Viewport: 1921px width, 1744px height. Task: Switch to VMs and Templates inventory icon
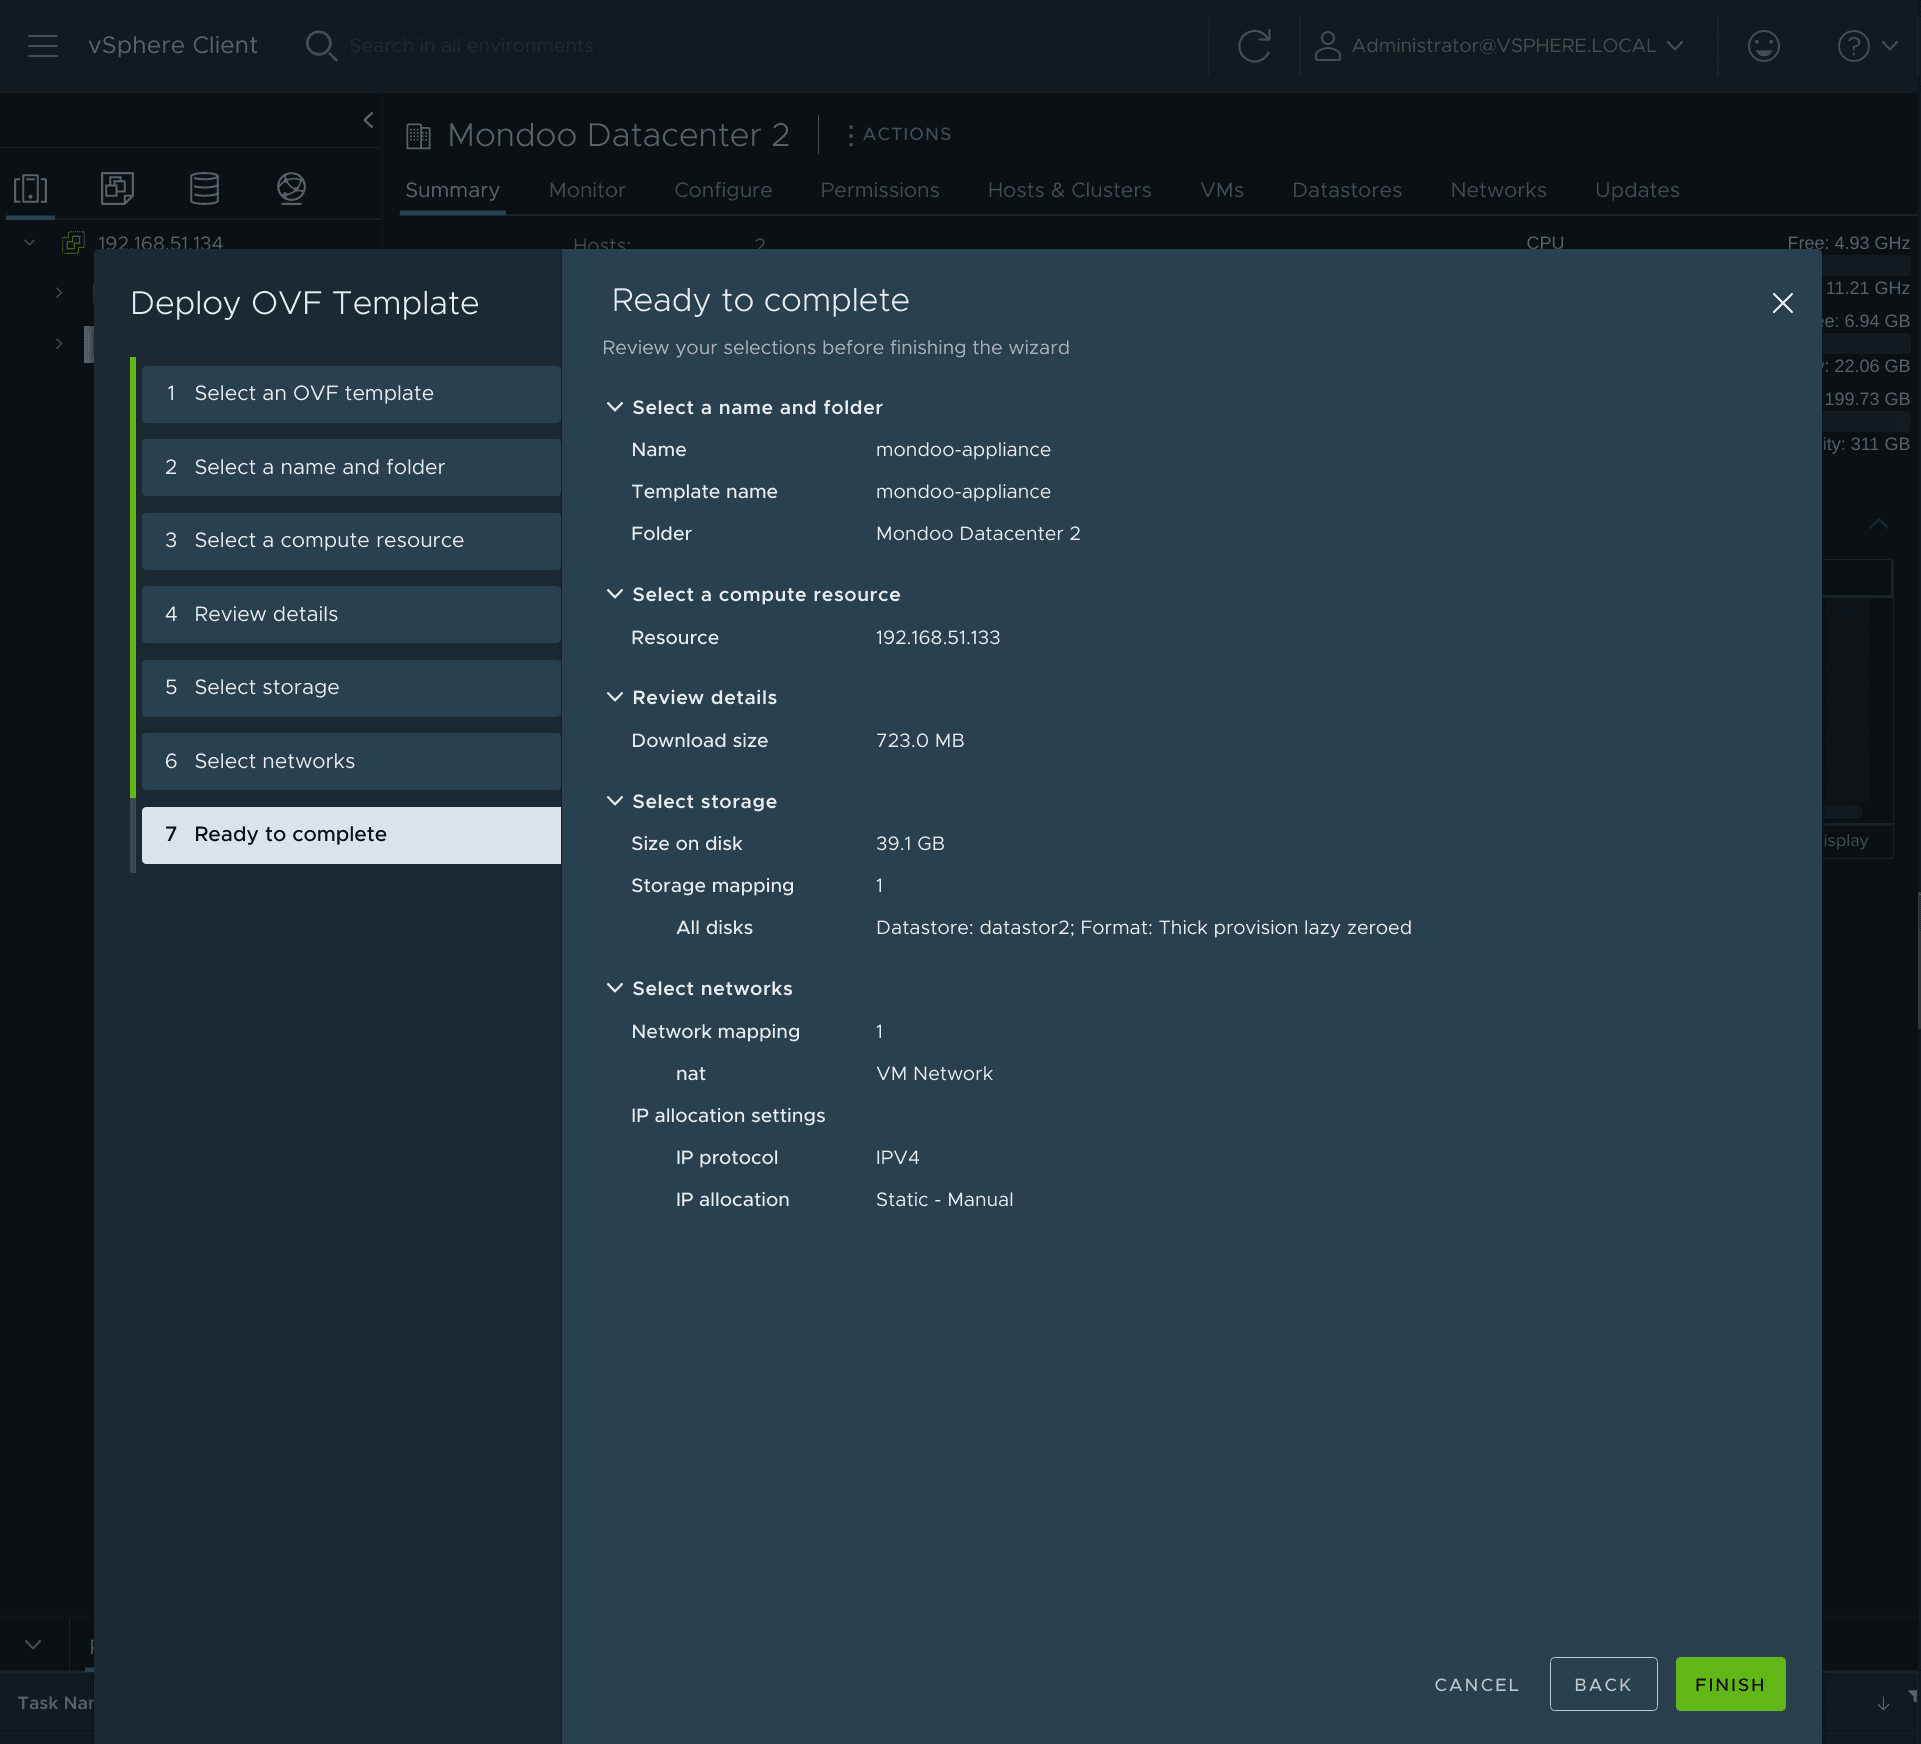tap(117, 188)
